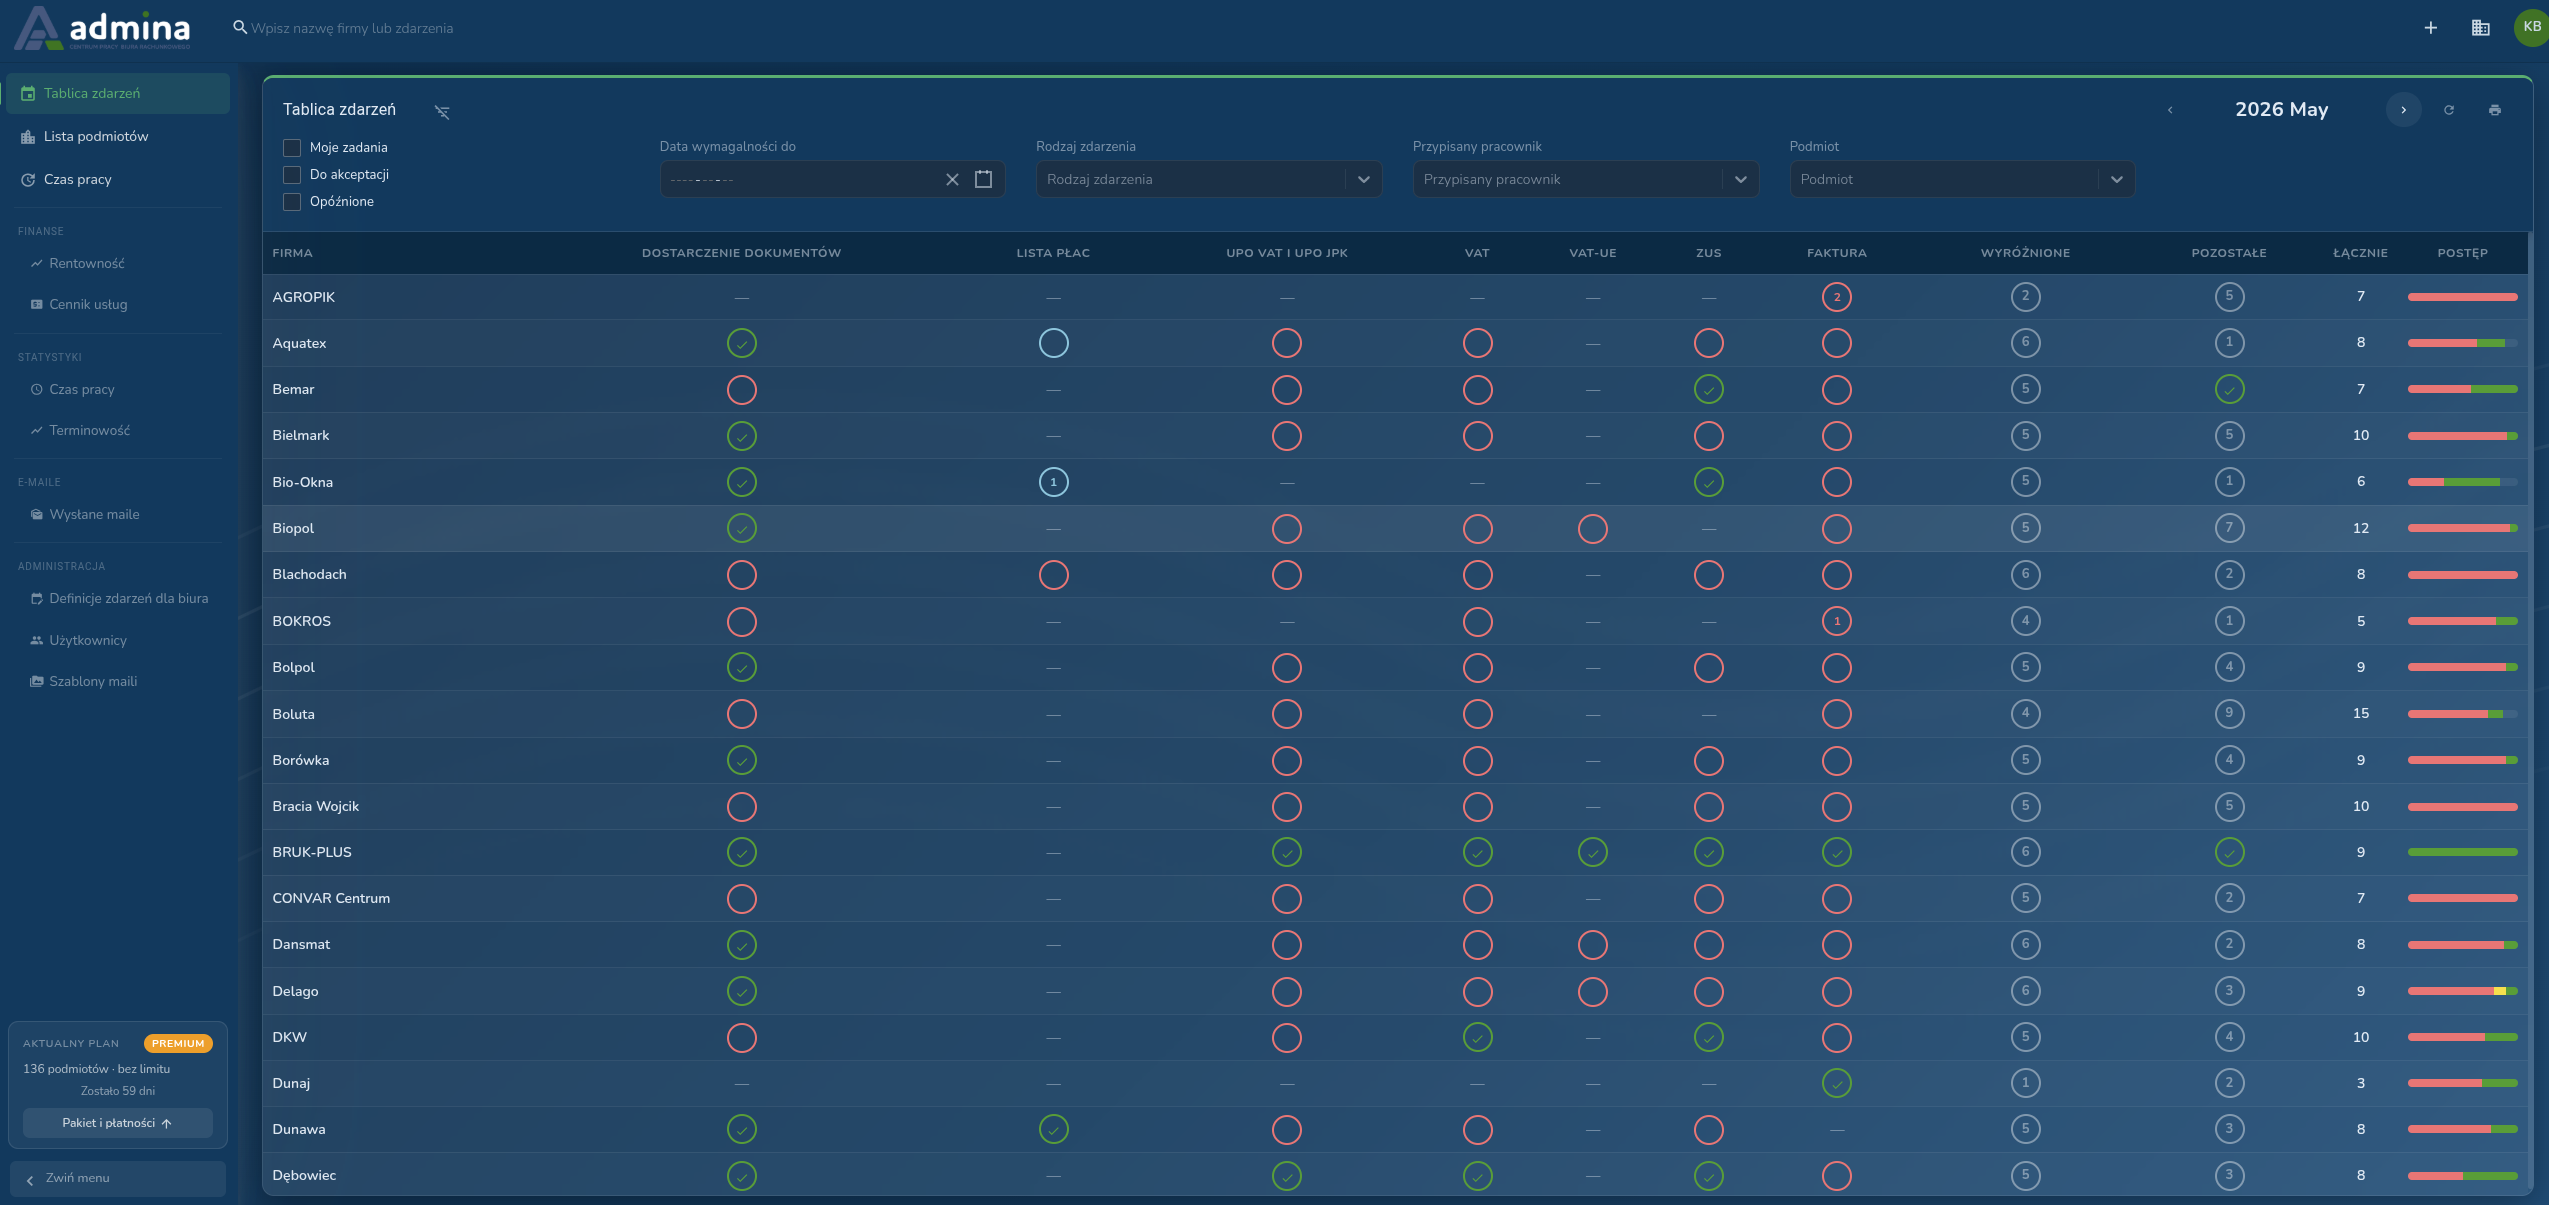Refresh the events board
The image size is (2549, 1205).
(2449, 110)
